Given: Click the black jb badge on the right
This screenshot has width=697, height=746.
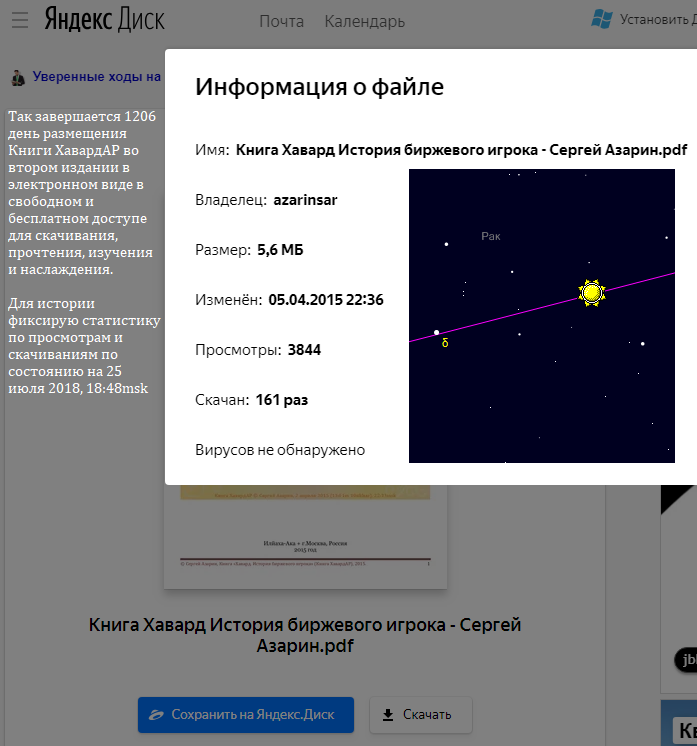Looking at the screenshot, I should tap(688, 659).
